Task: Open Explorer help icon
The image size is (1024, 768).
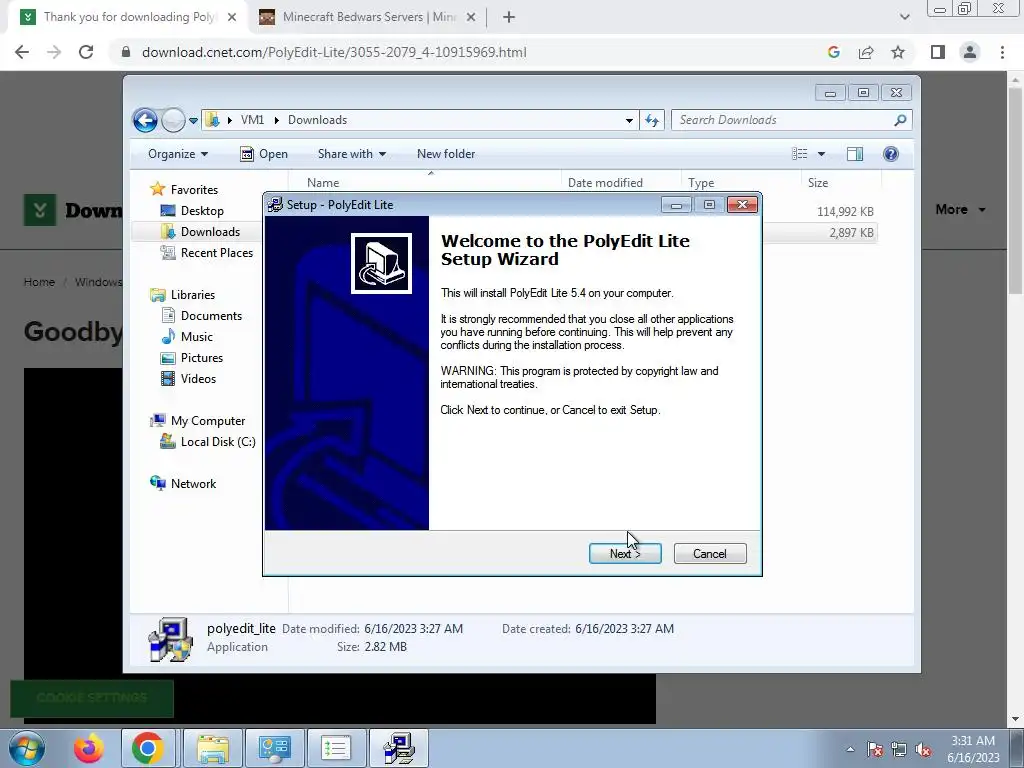Action: tap(891, 154)
